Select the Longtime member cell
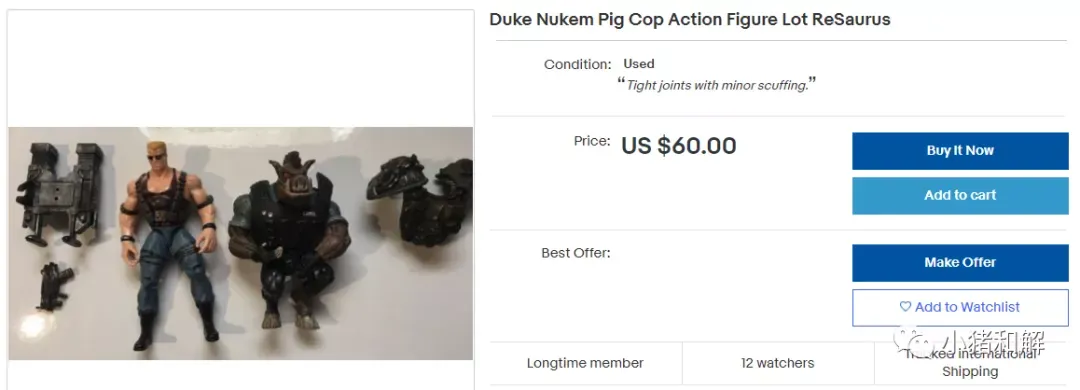 (585, 363)
